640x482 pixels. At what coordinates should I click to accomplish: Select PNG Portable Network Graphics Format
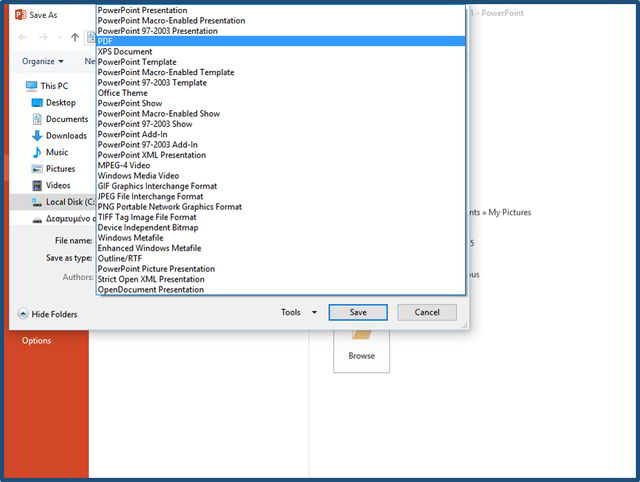[281, 207]
